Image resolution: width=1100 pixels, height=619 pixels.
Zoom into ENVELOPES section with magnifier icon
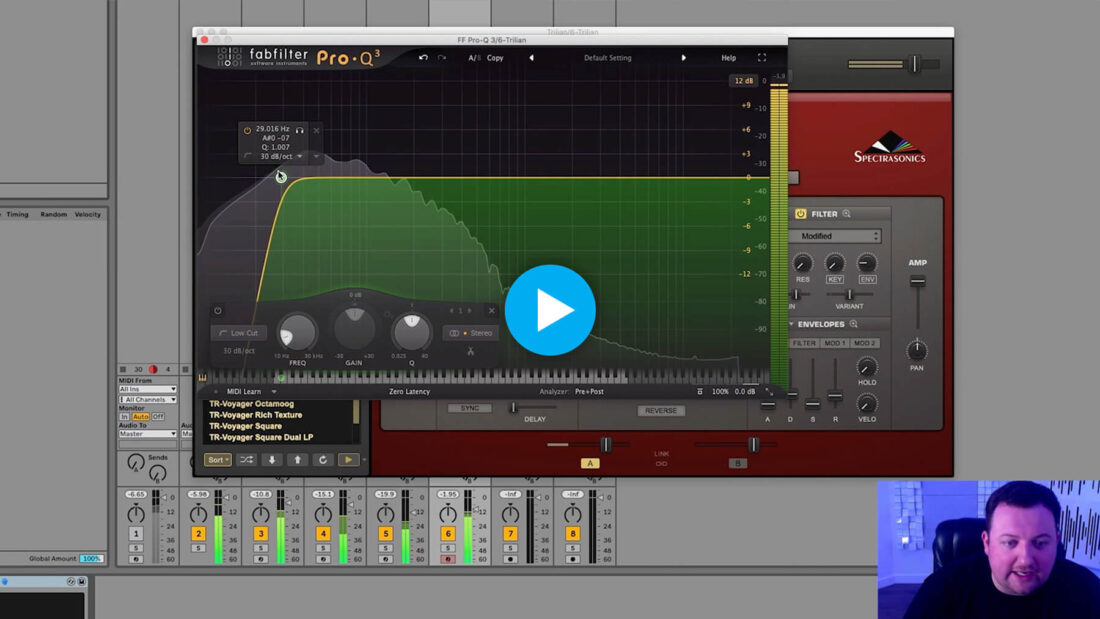pyautogui.click(x=854, y=324)
